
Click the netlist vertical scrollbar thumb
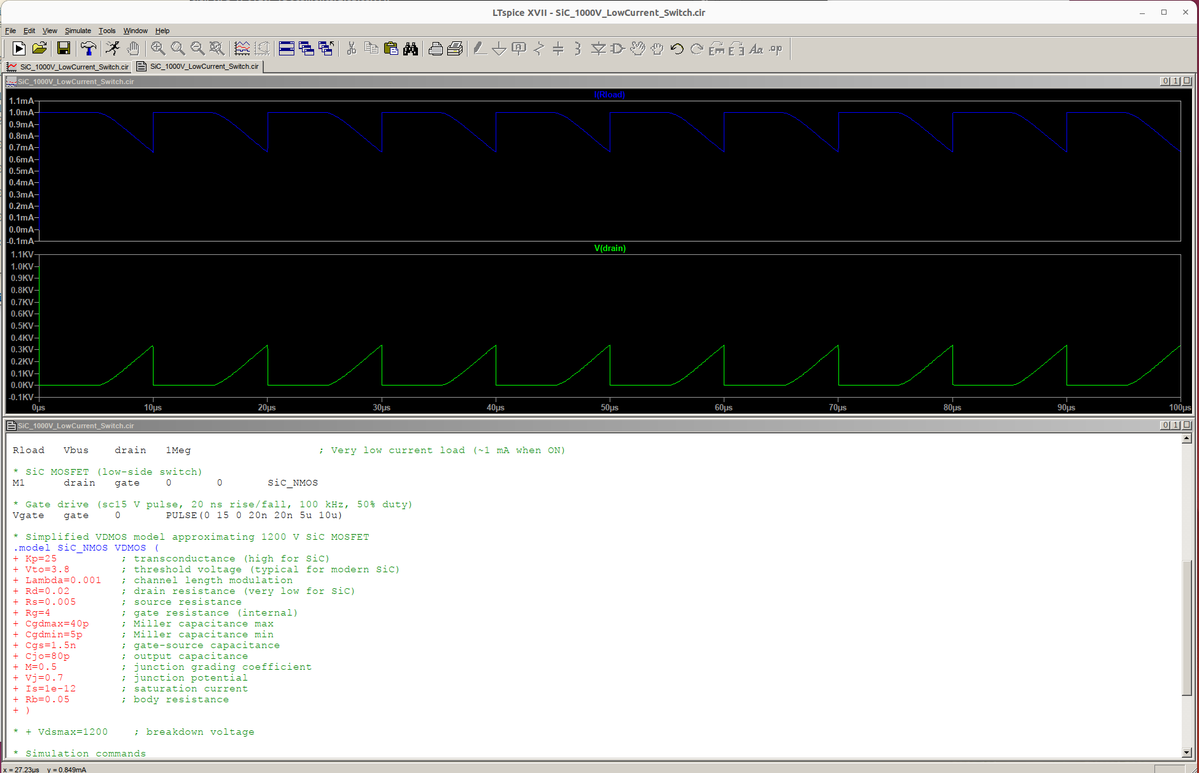tap(1187, 628)
